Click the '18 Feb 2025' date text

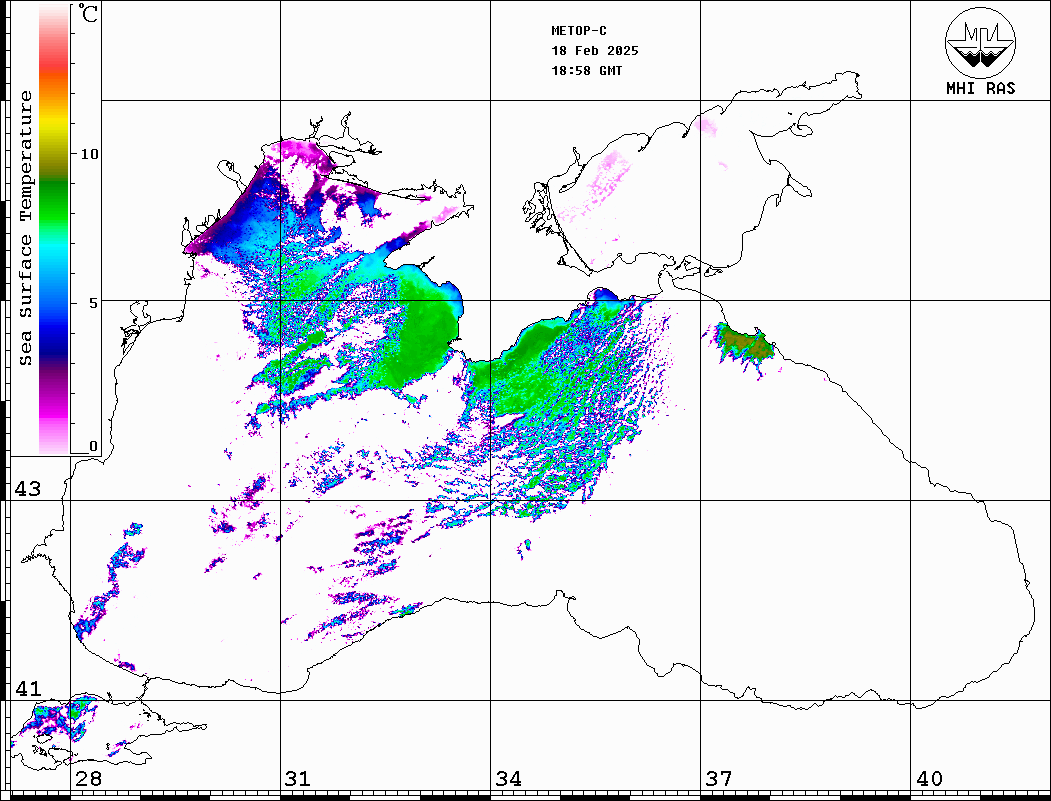[595, 51]
